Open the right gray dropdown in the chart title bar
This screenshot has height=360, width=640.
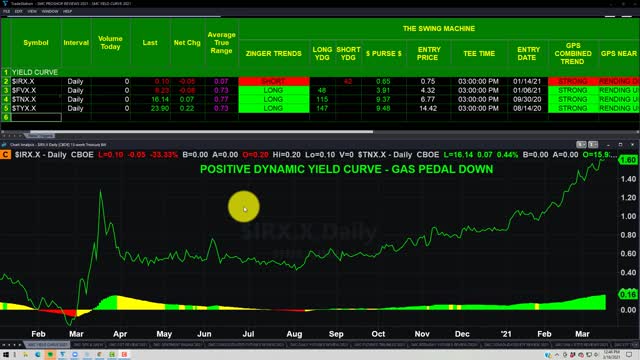pyautogui.click(x=593, y=144)
